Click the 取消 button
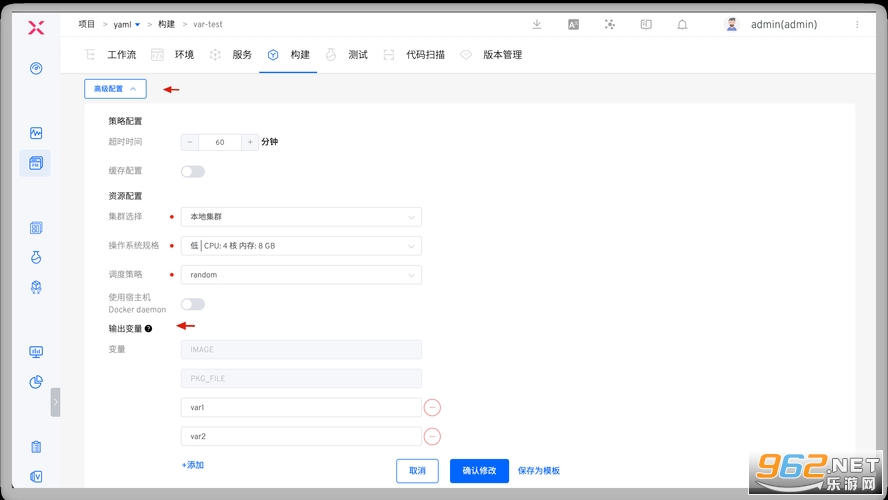This screenshot has height=500, width=888. pyautogui.click(x=417, y=471)
